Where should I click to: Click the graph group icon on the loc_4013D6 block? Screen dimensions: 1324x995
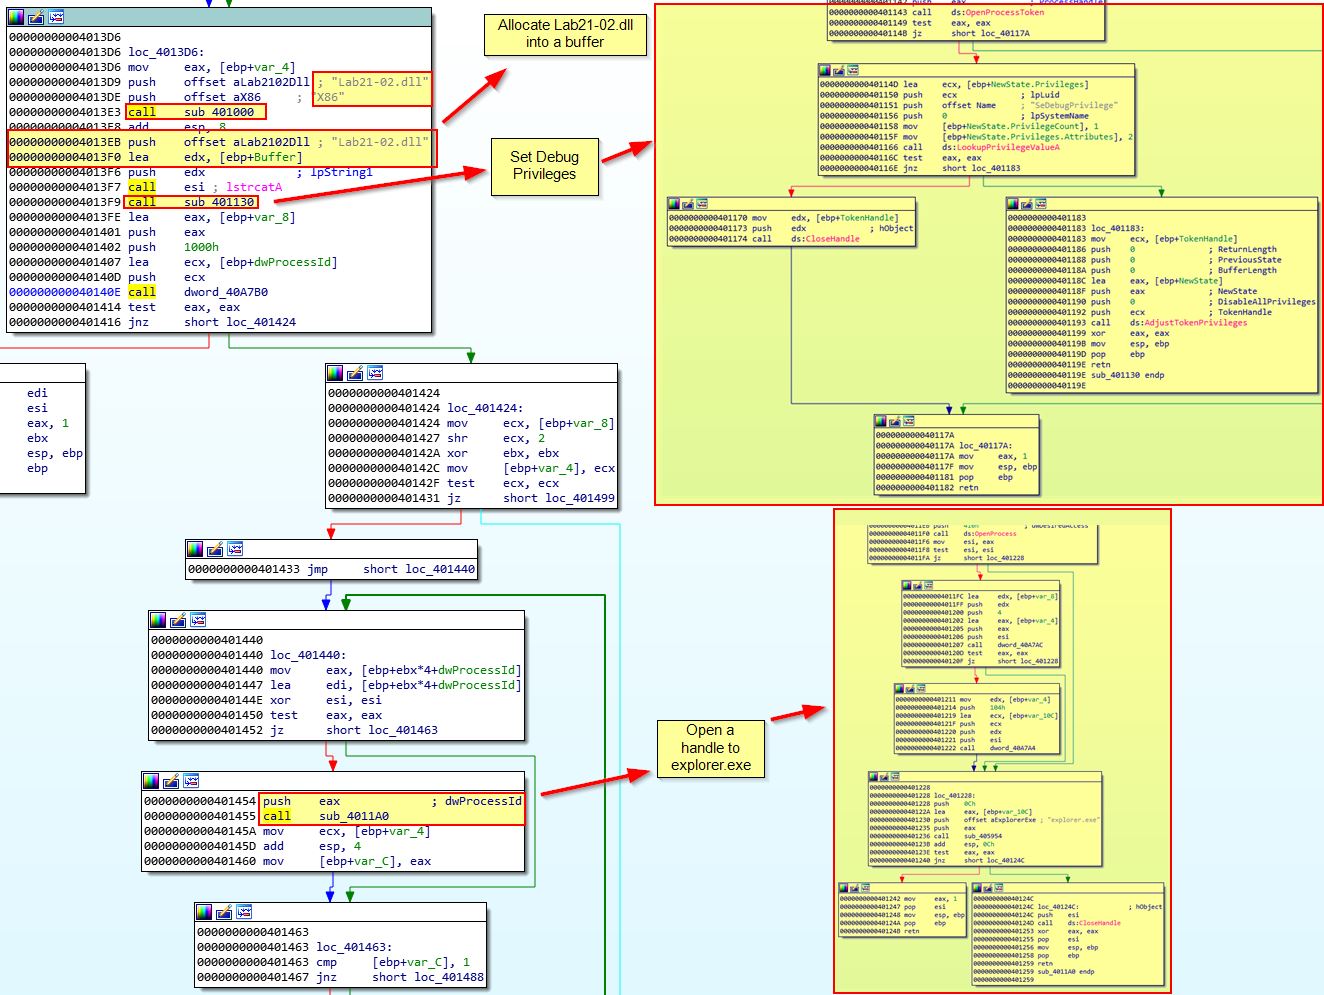point(56,17)
